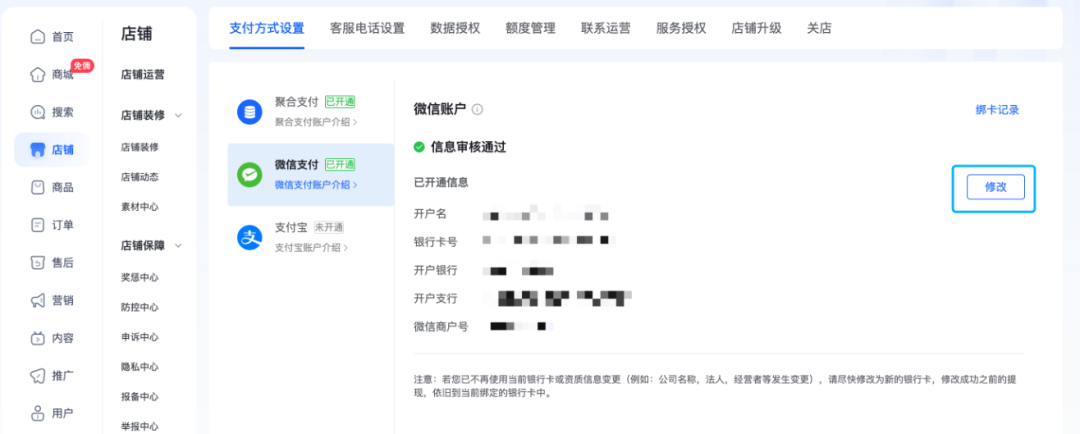Image resolution: width=1080 pixels, height=434 pixels.
Task: Open 奖惩中心 in the submenu
Action: tap(140, 277)
